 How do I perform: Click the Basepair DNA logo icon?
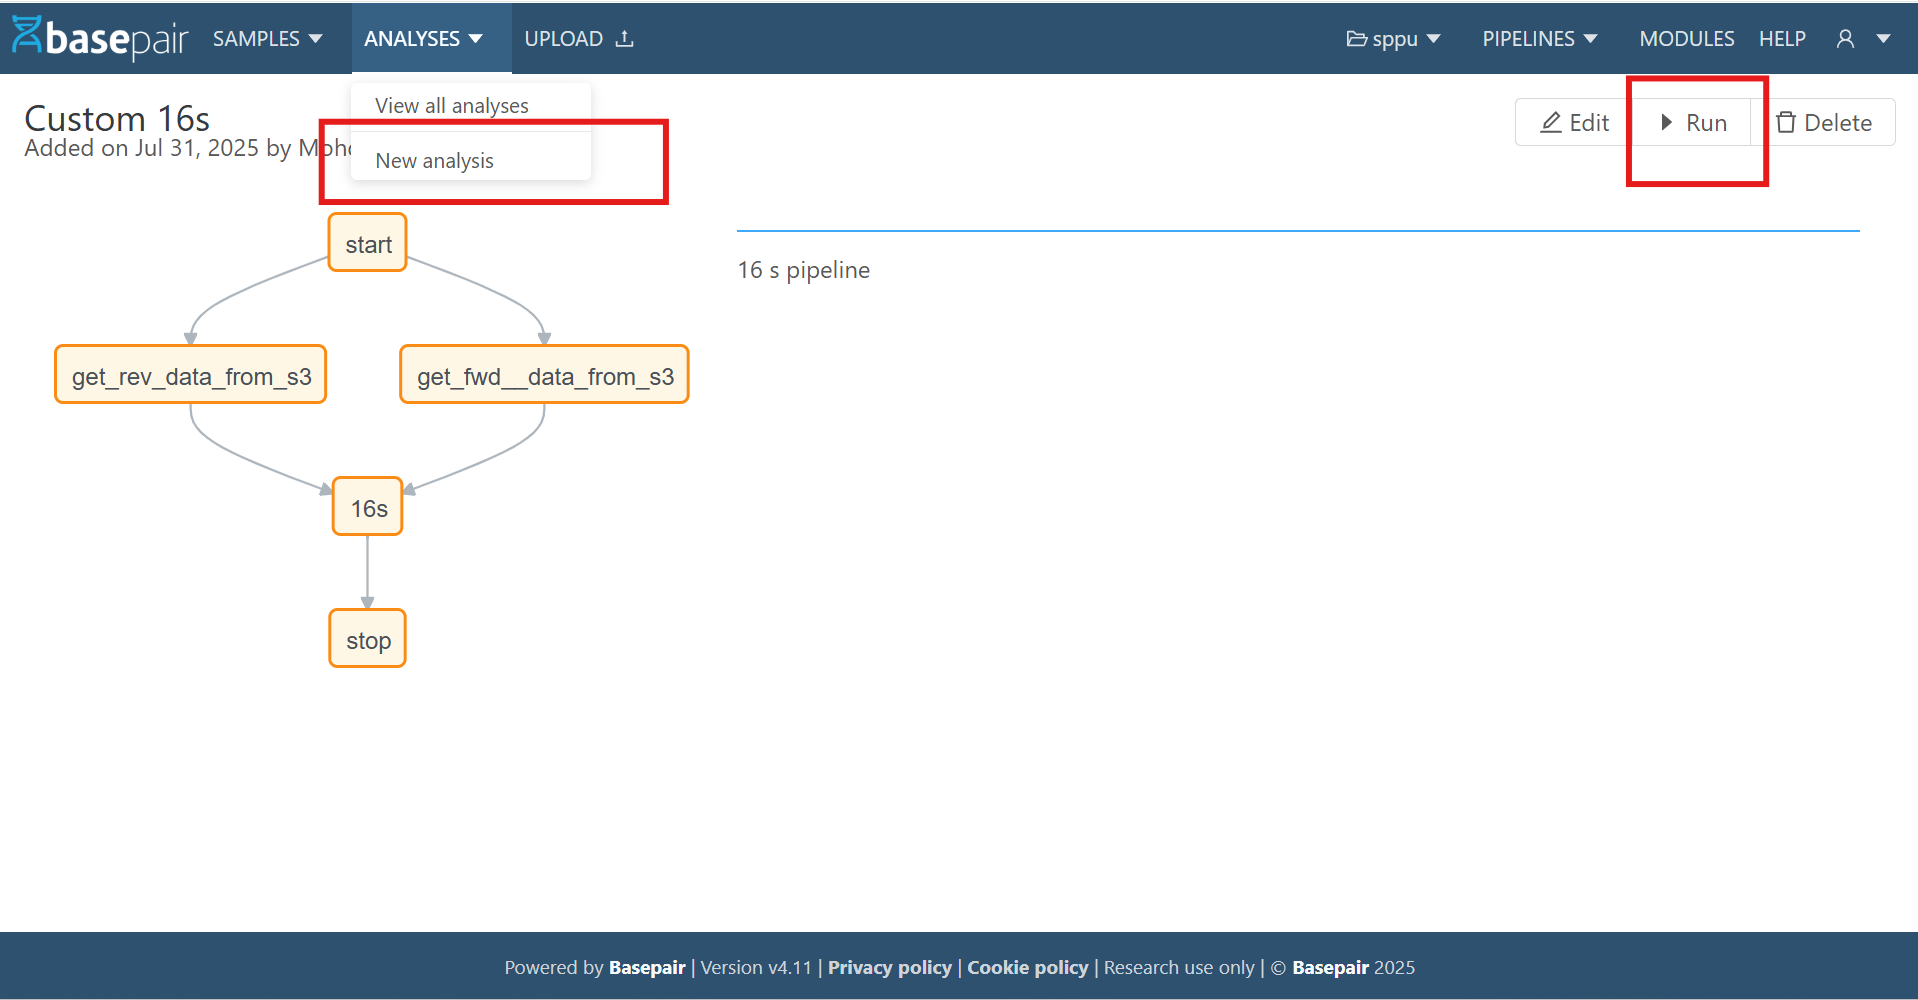[27, 37]
